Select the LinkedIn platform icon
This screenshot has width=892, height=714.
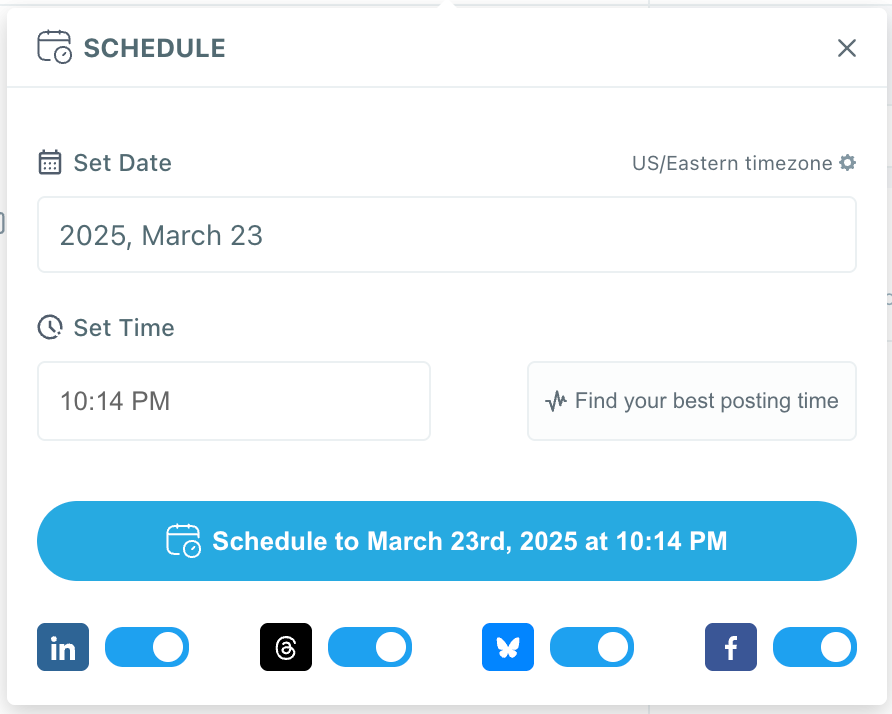click(x=62, y=647)
